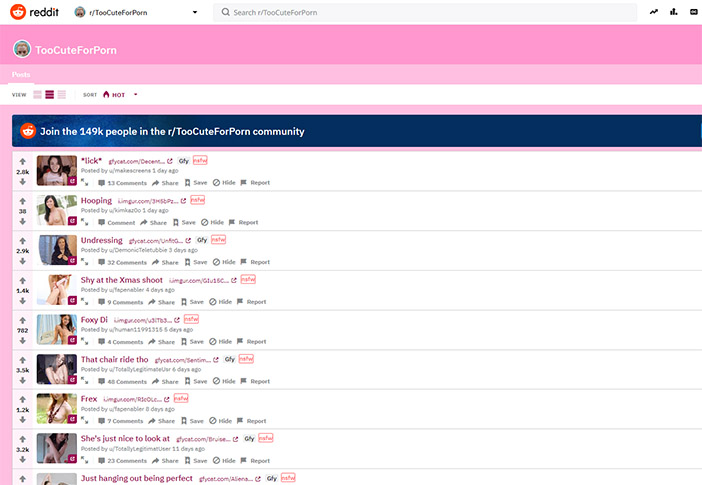Click the Join the 149k people community banner
Screen dimensions: 702x485
pyautogui.click(x=357, y=131)
